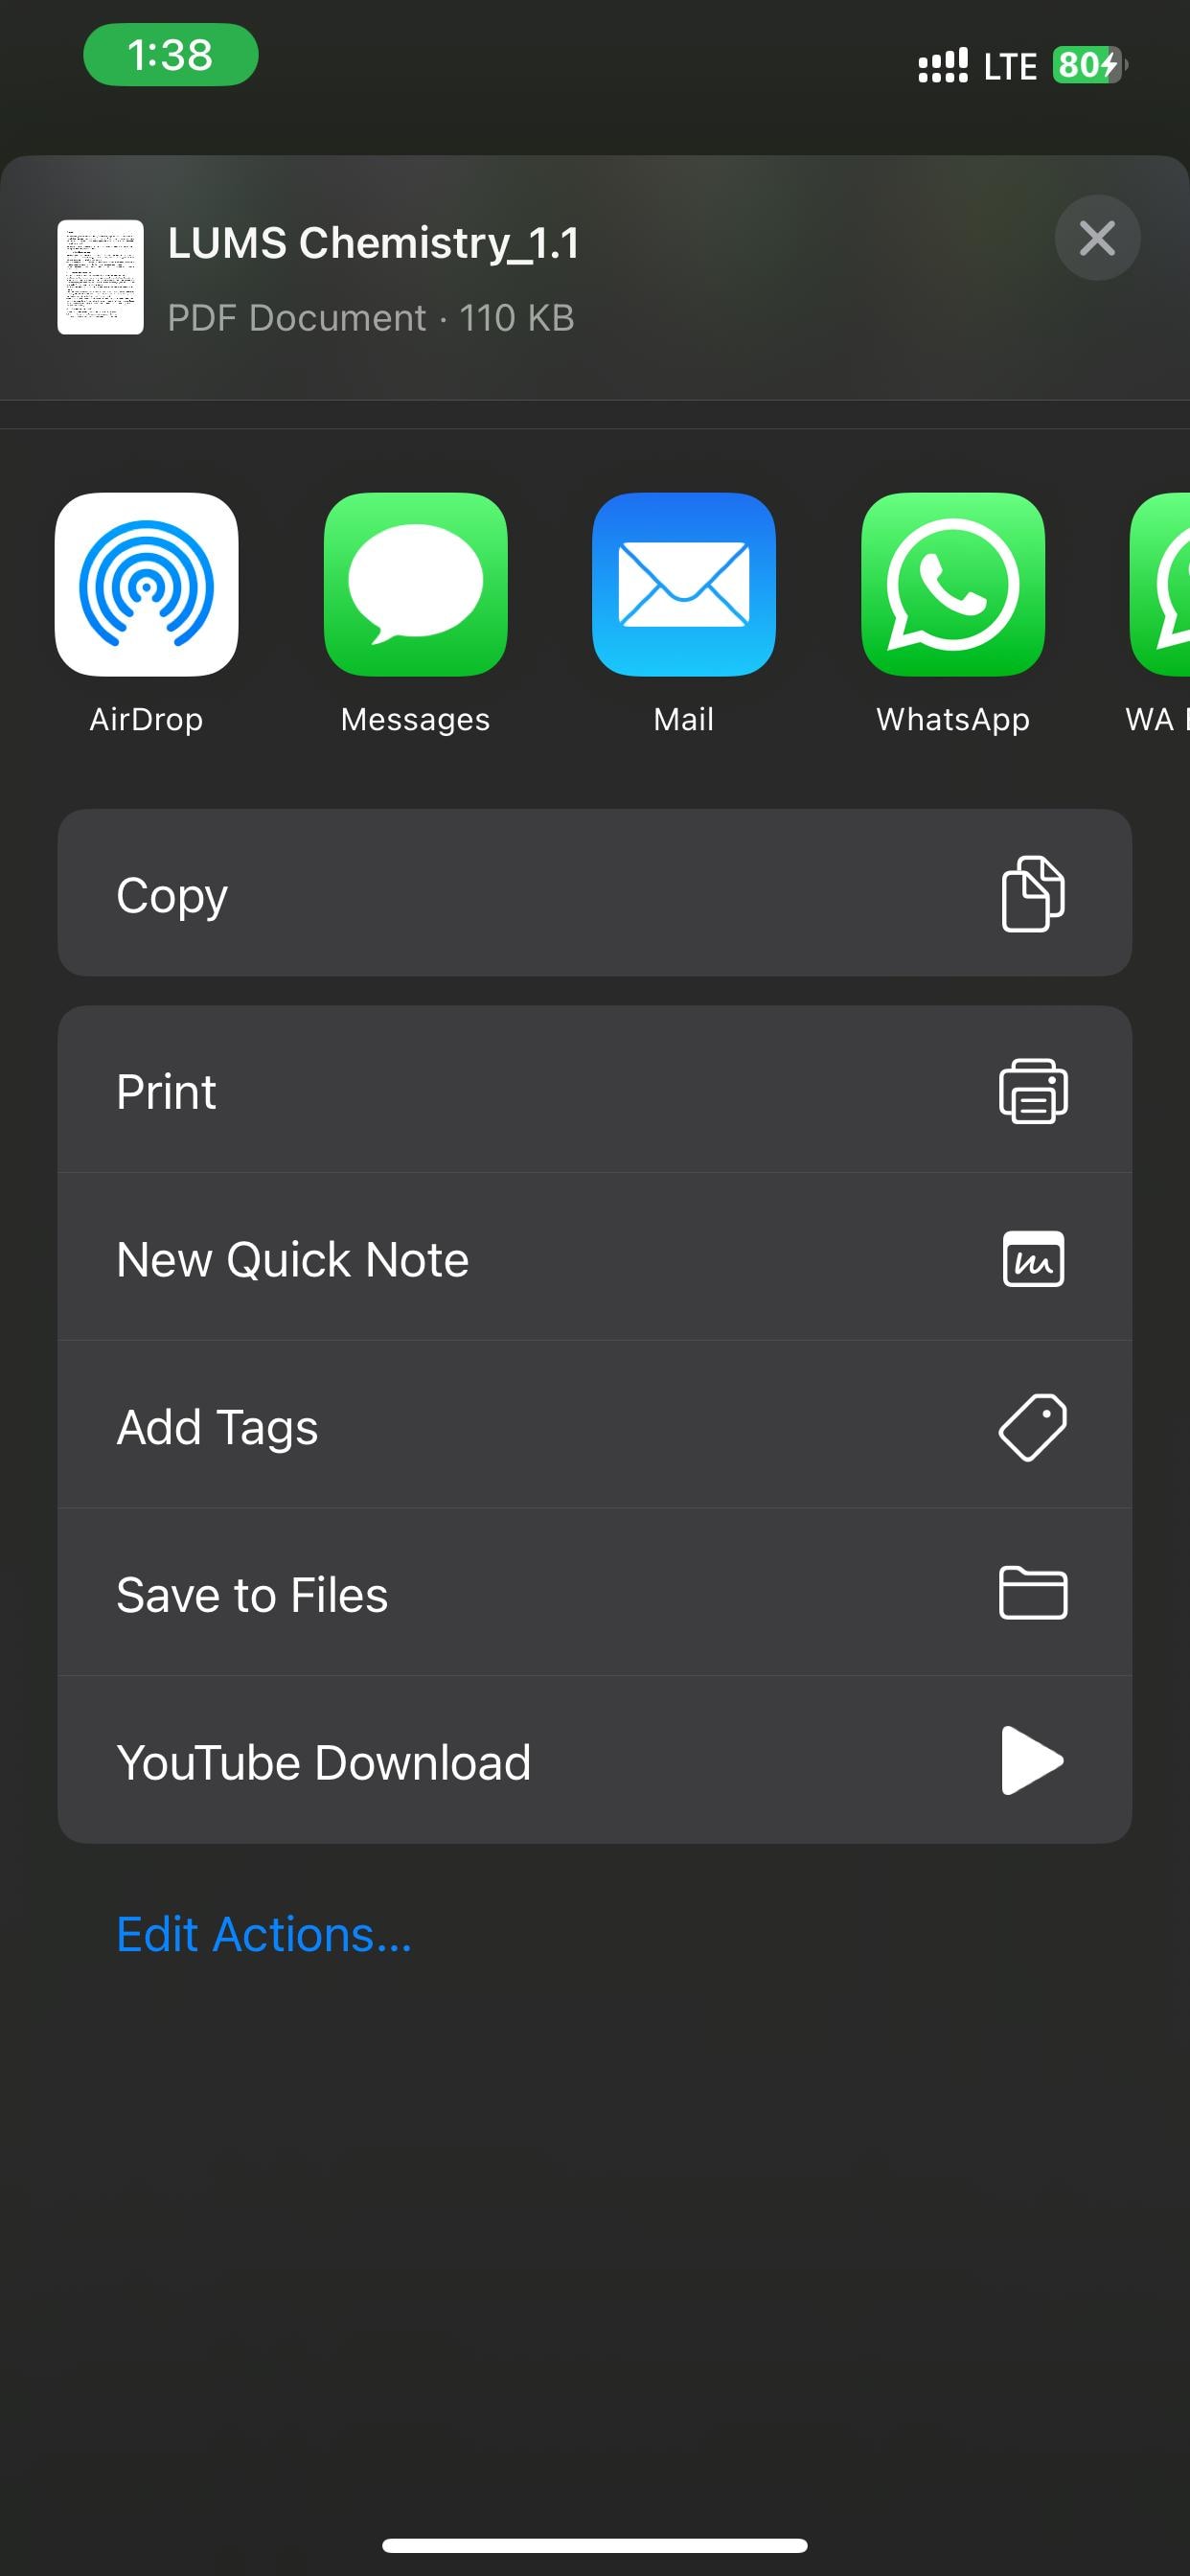
Task: Close the share sheet with X button
Action: point(1097,238)
